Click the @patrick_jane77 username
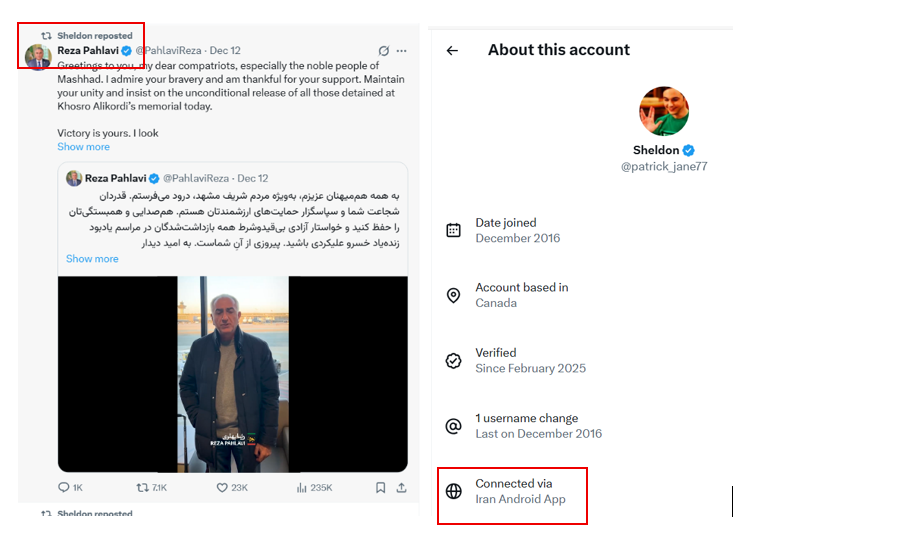 click(663, 167)
